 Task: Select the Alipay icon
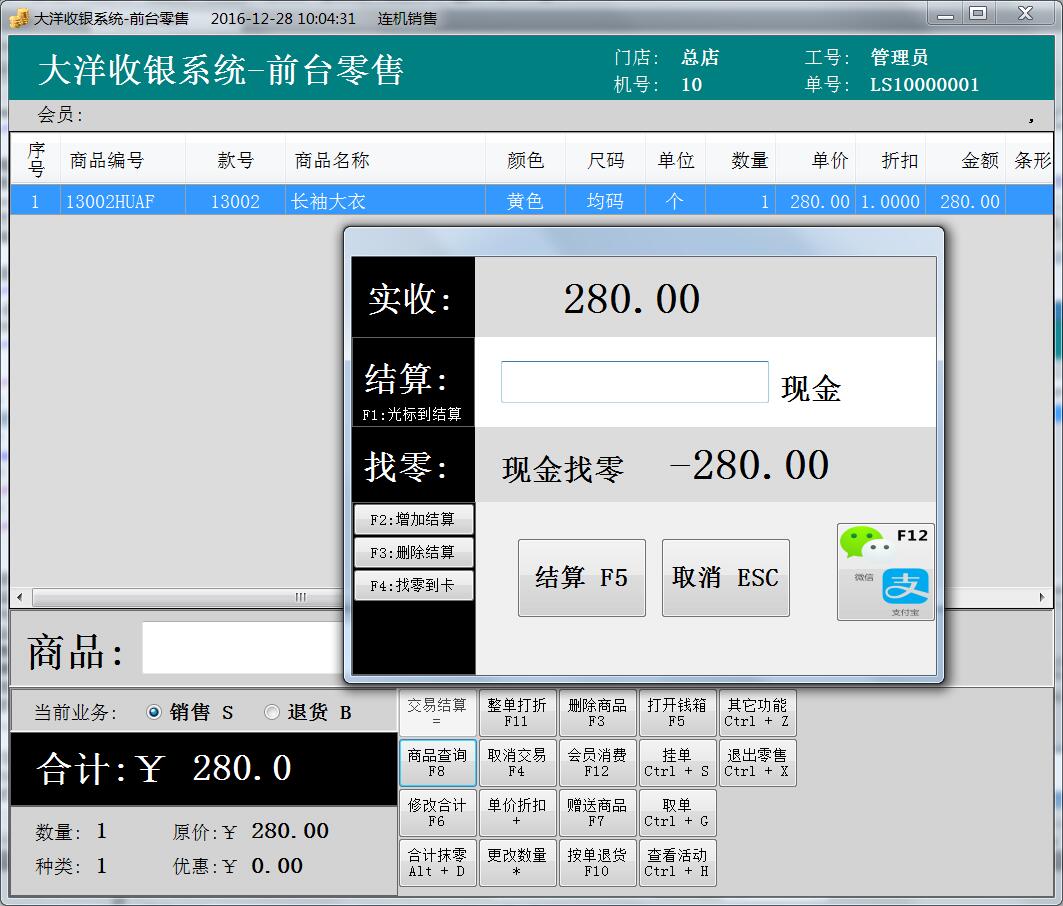point(906,588)
